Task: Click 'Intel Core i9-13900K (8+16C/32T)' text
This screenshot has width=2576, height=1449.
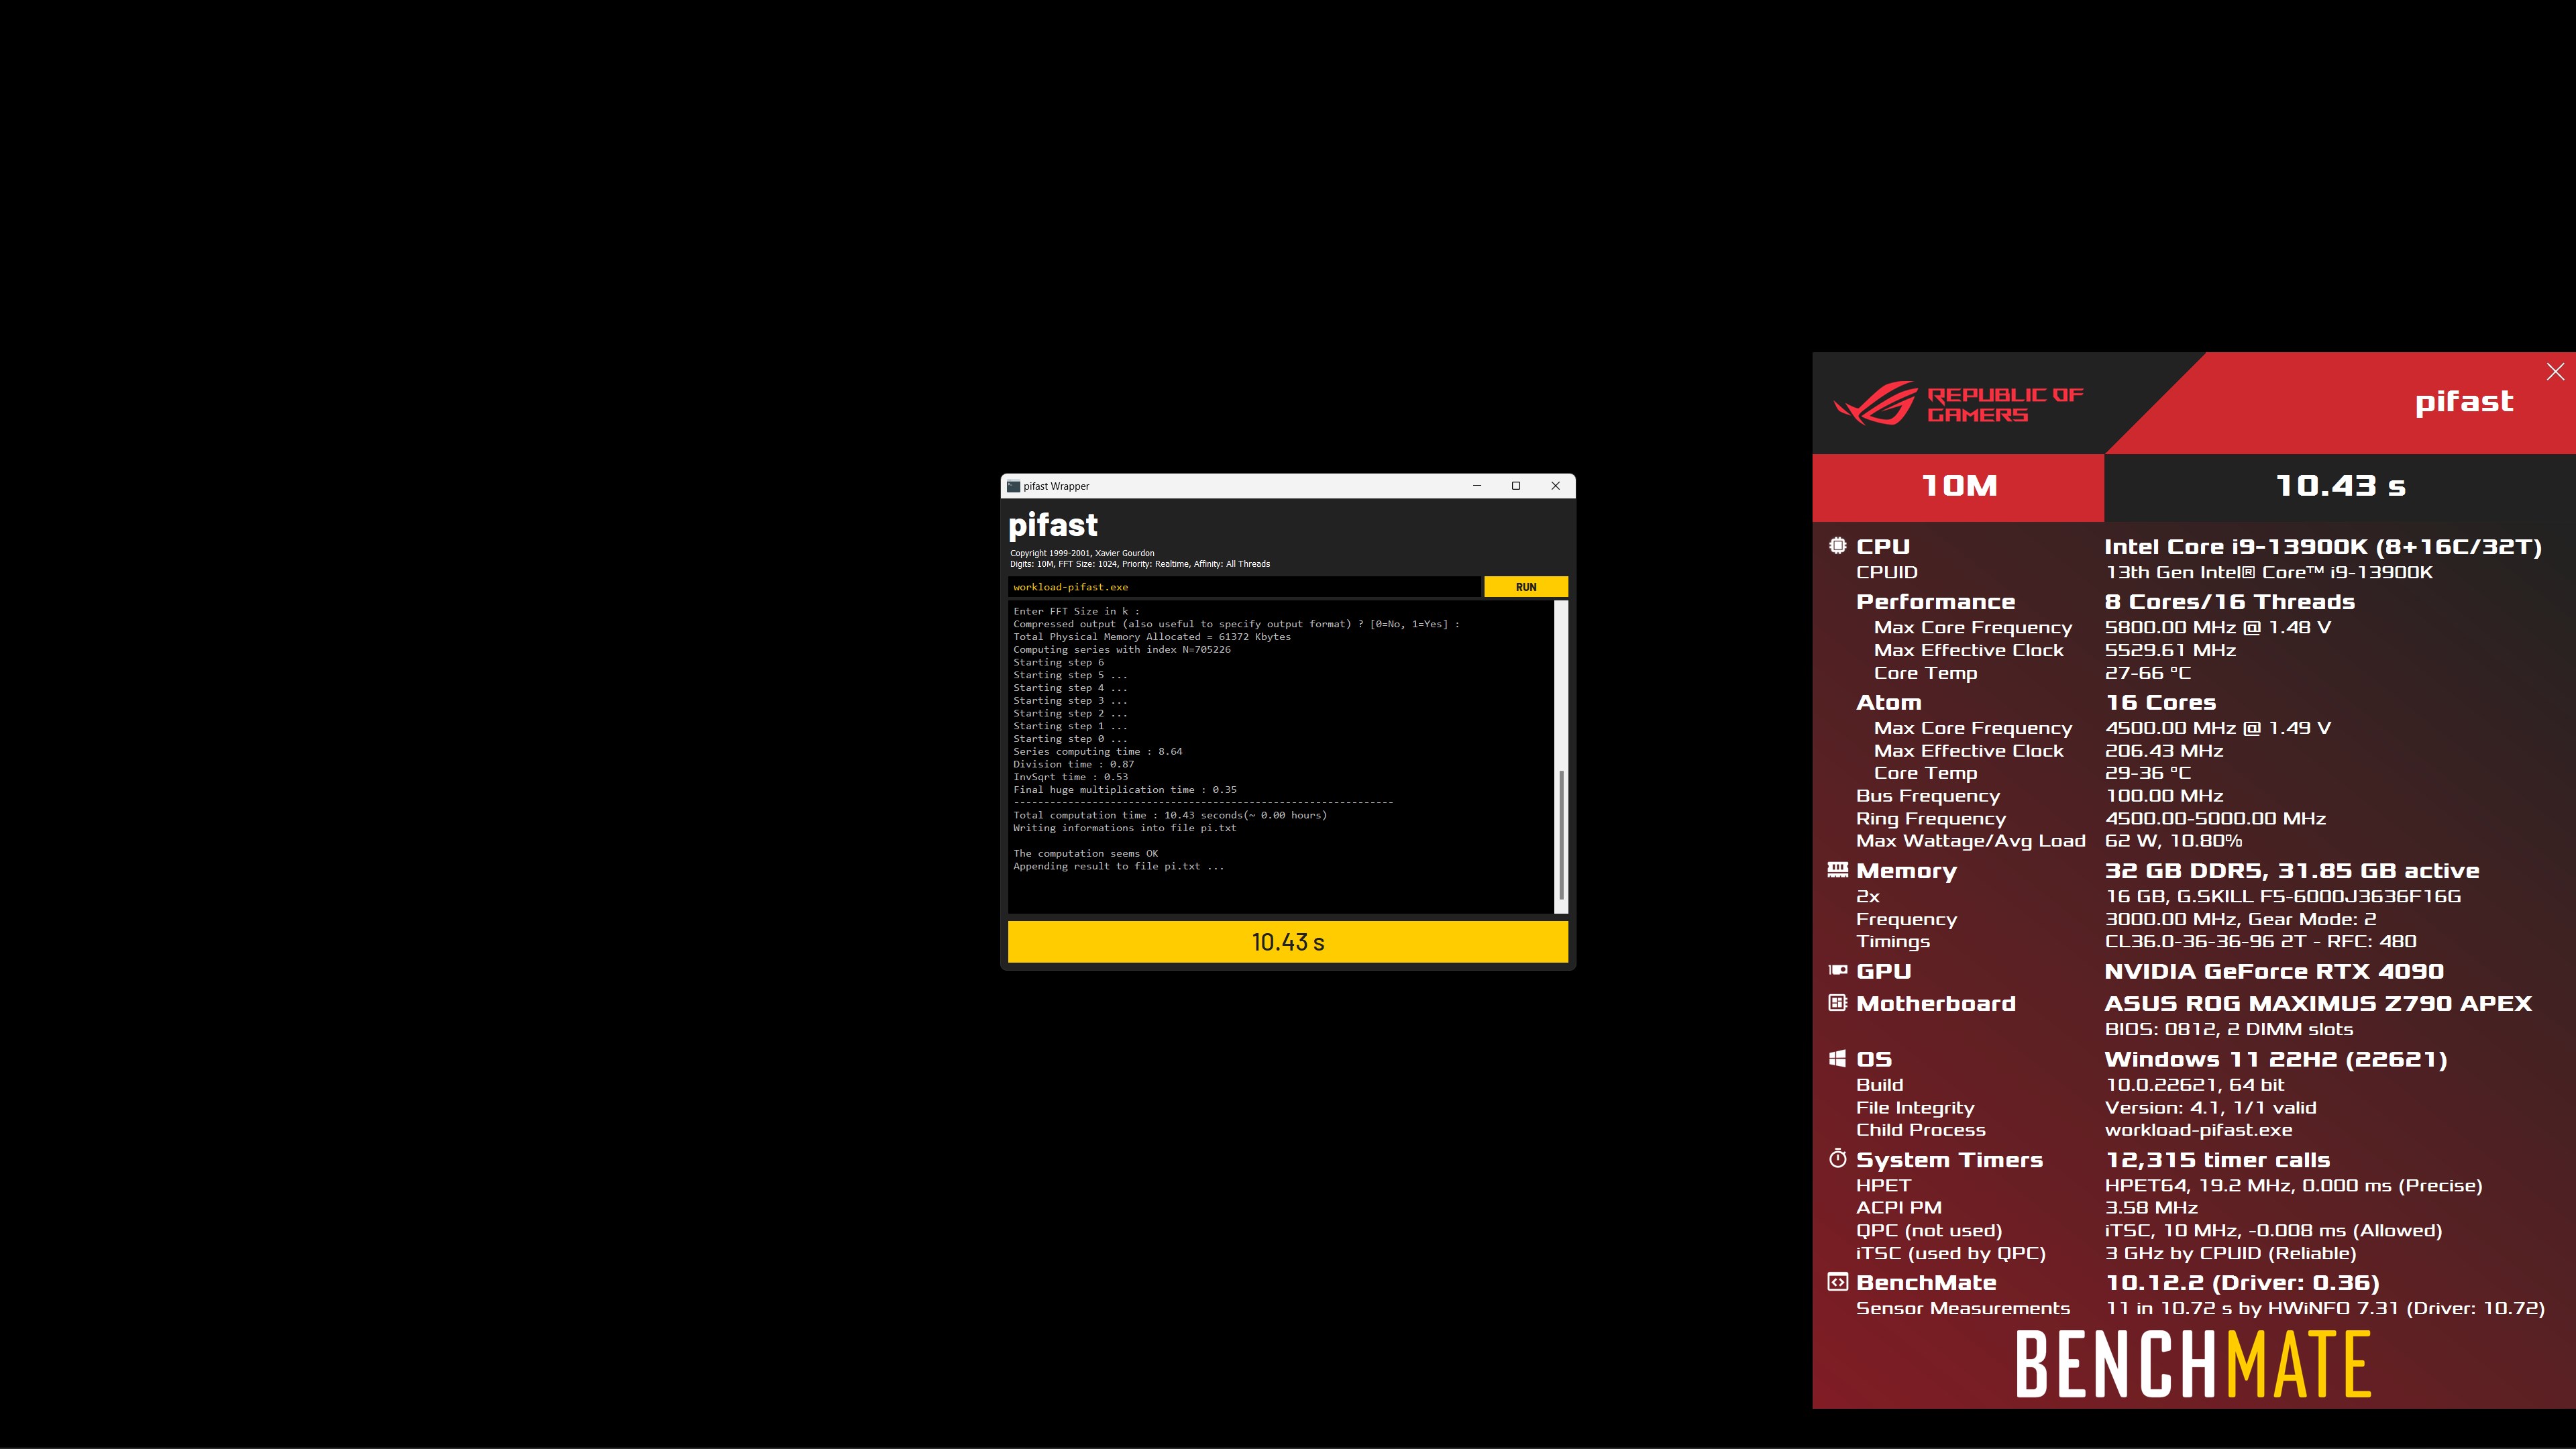Action: [x=2322, y=547]
